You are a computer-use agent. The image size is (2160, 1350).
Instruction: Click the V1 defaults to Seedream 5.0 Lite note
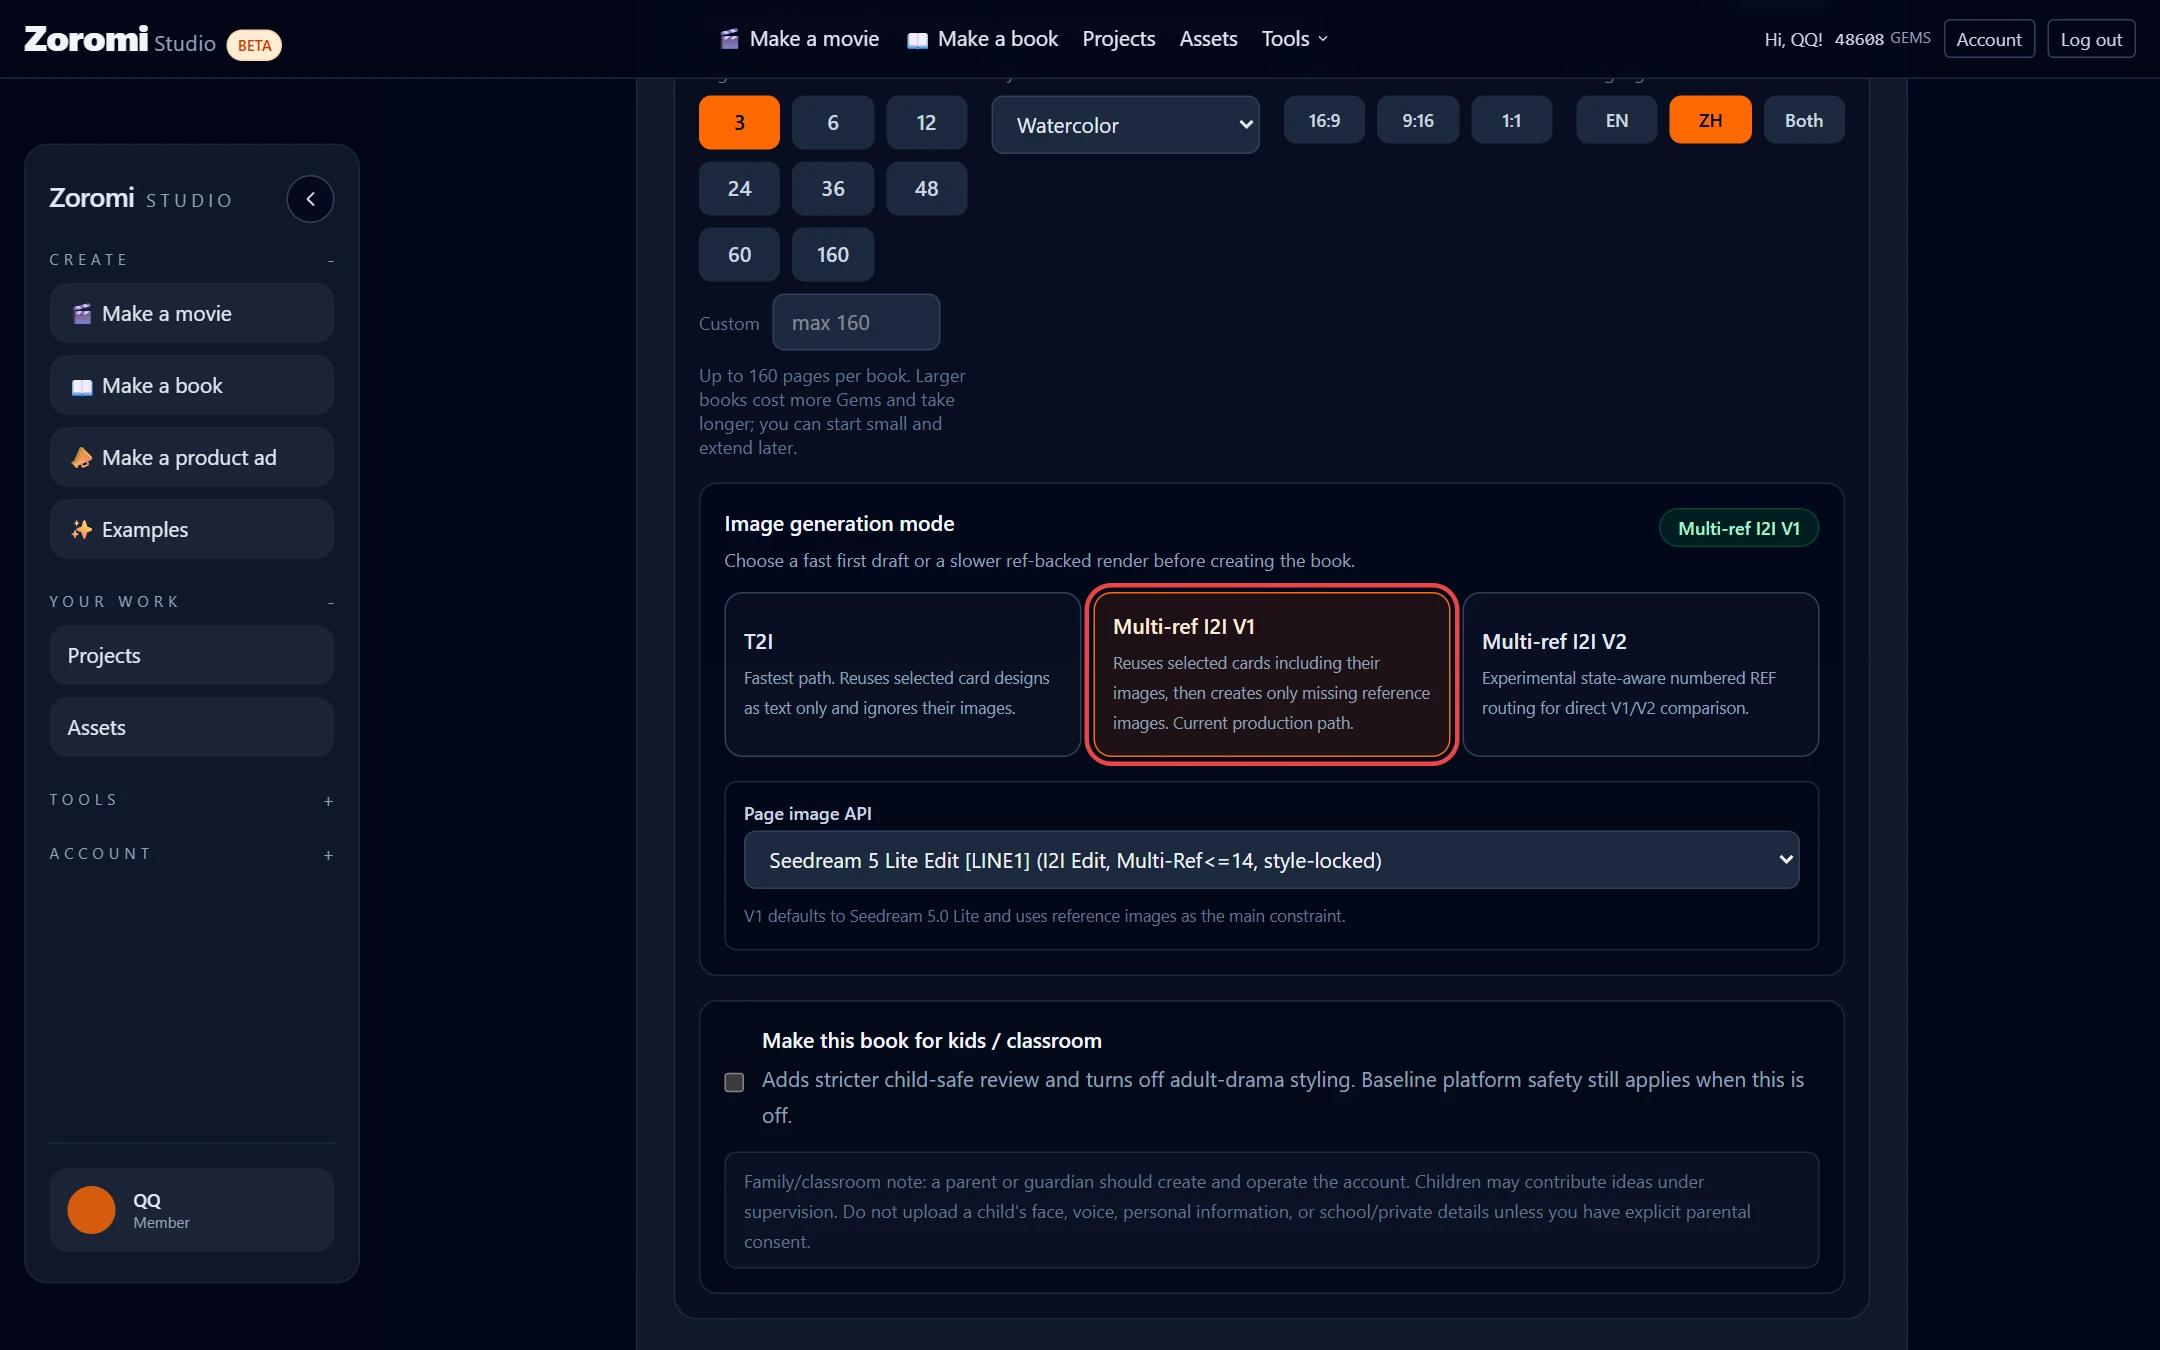point(1044,915)
